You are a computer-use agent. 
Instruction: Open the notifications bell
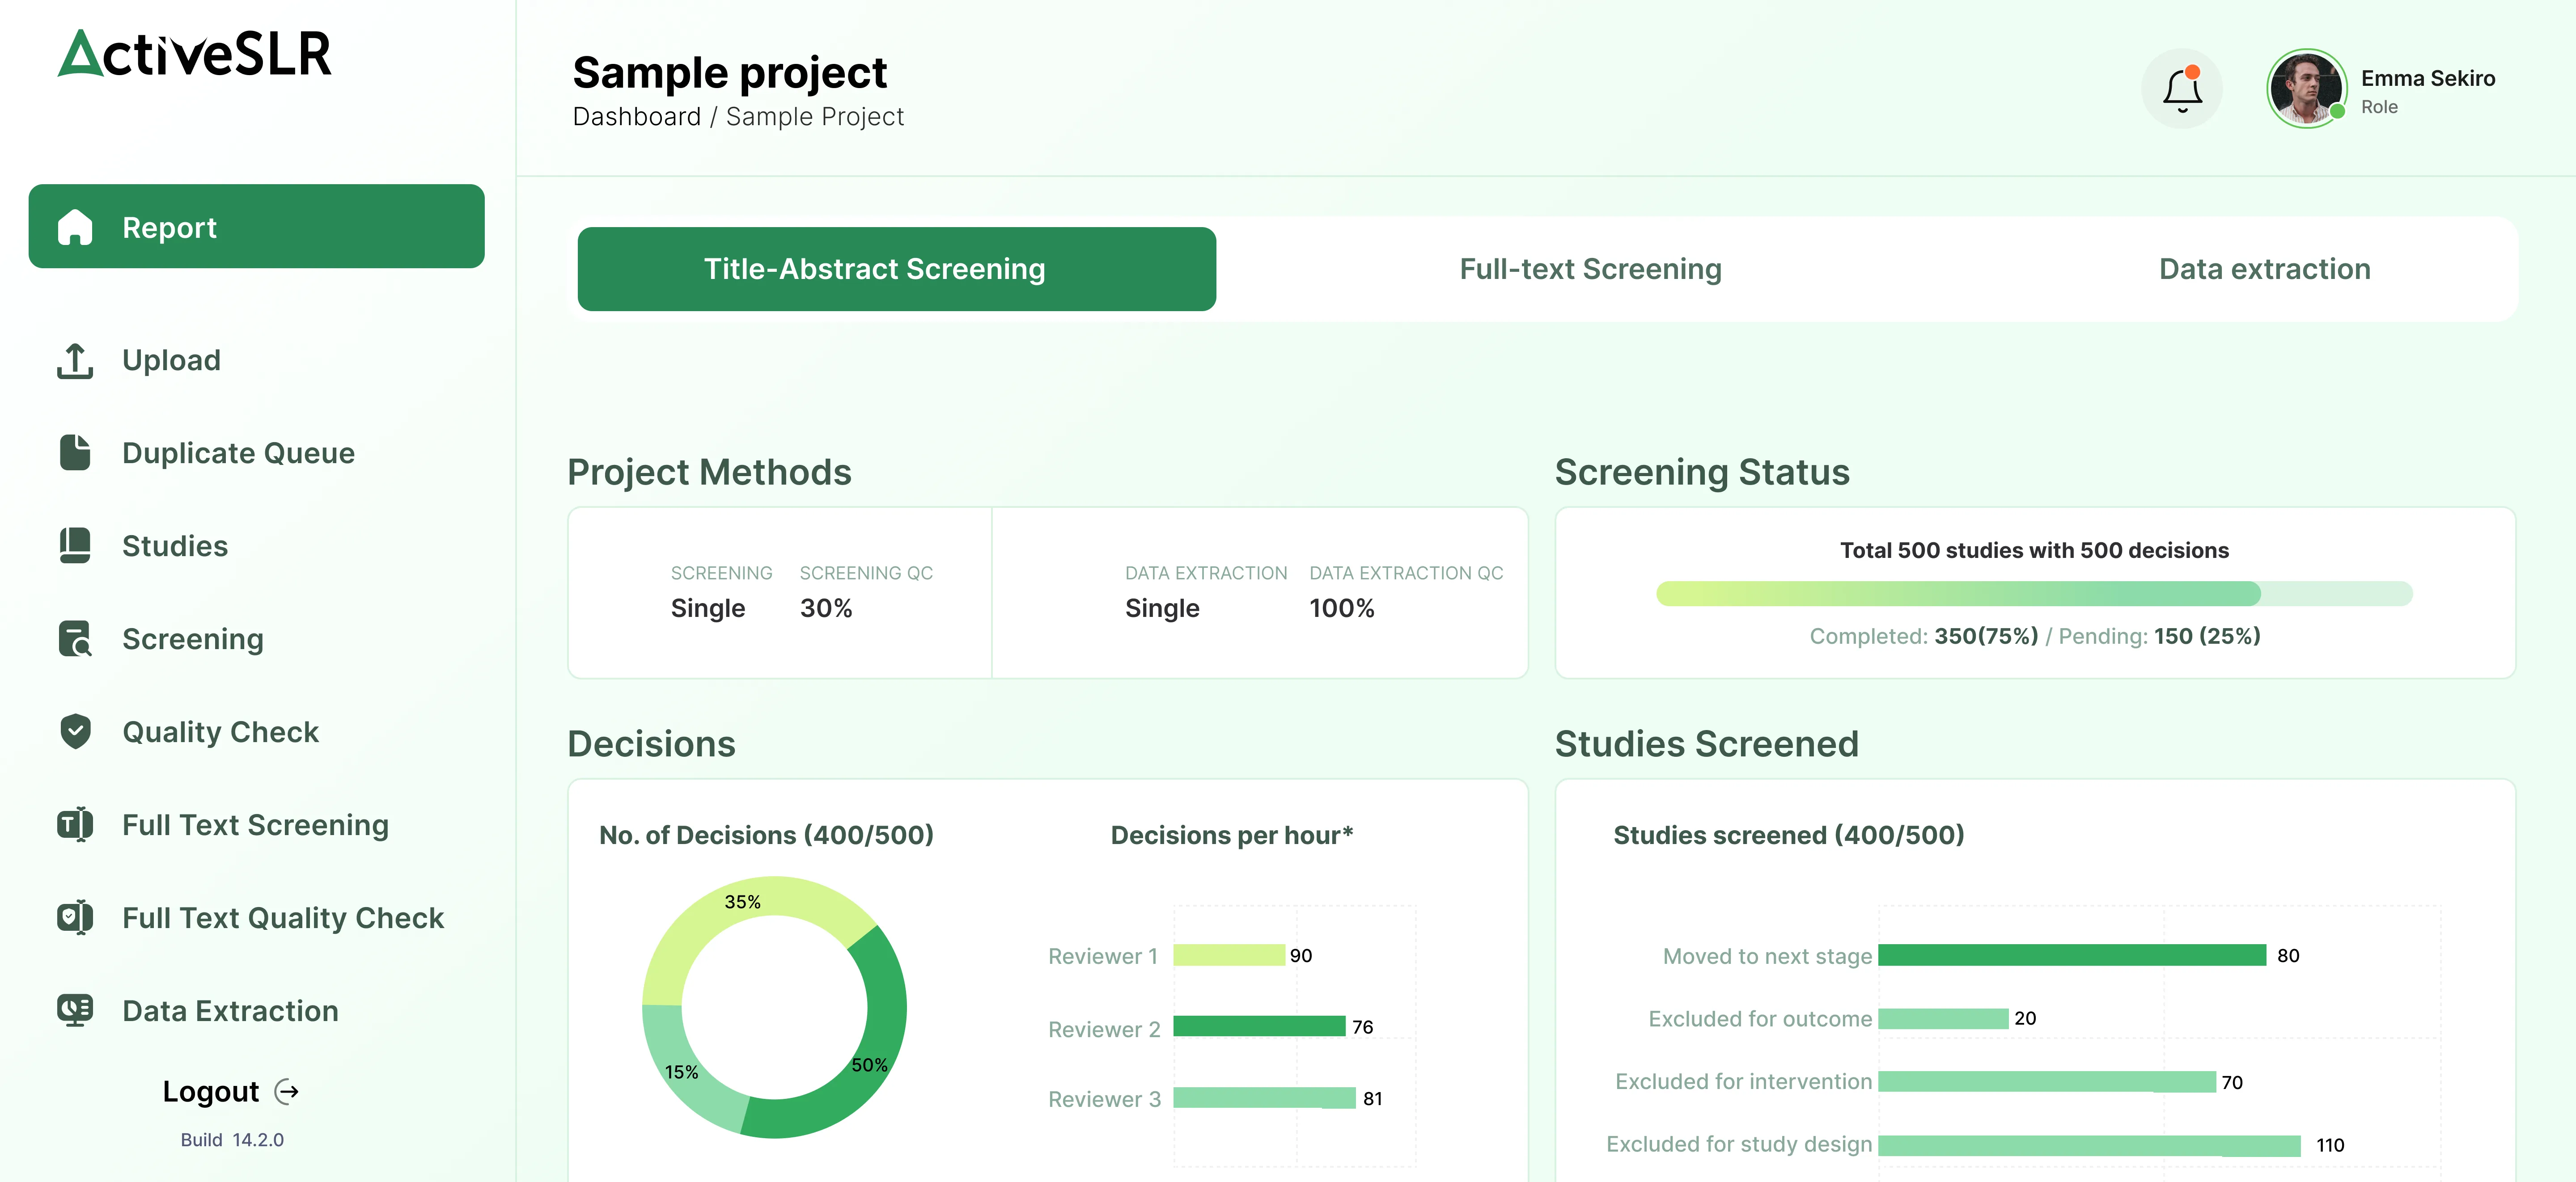pos(2182,88)
